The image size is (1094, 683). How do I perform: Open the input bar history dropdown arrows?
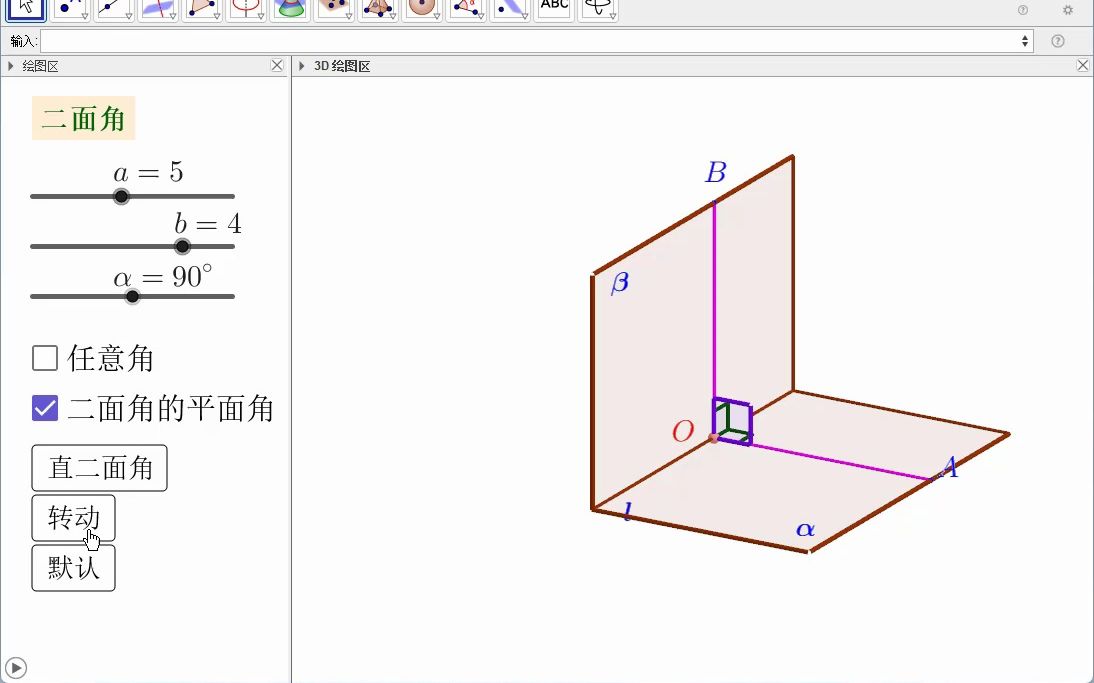pos(1024,41)
